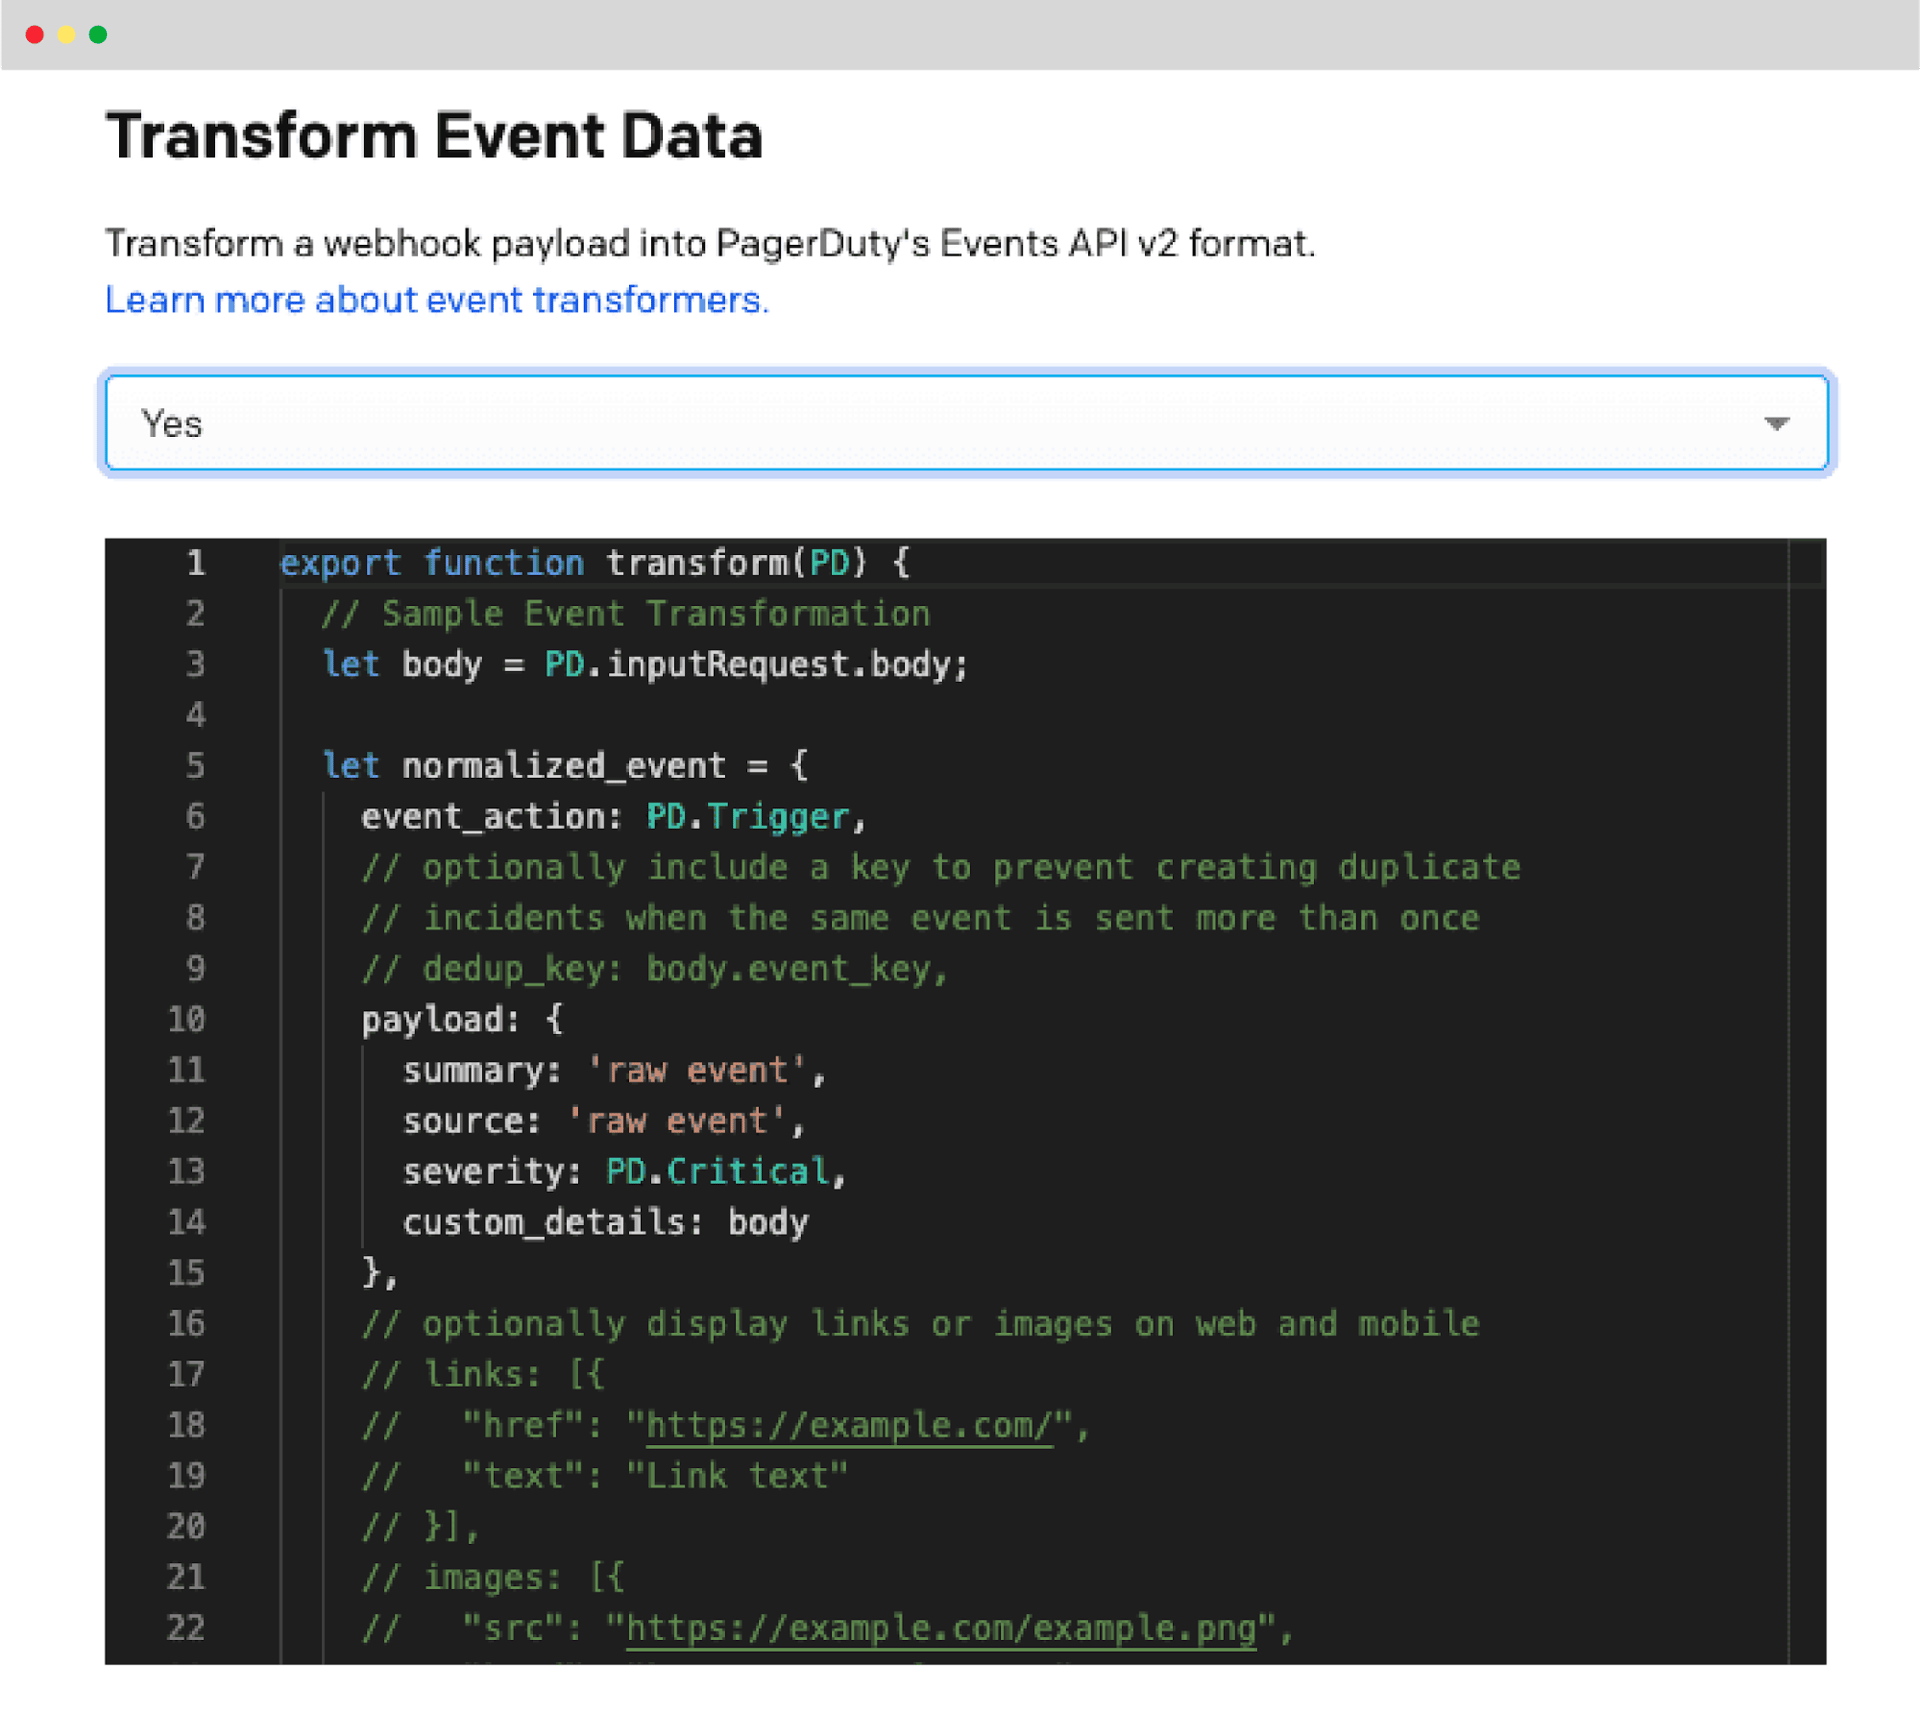Click the red close window button
1920x1713 pixels.
[x=34, y=35]
